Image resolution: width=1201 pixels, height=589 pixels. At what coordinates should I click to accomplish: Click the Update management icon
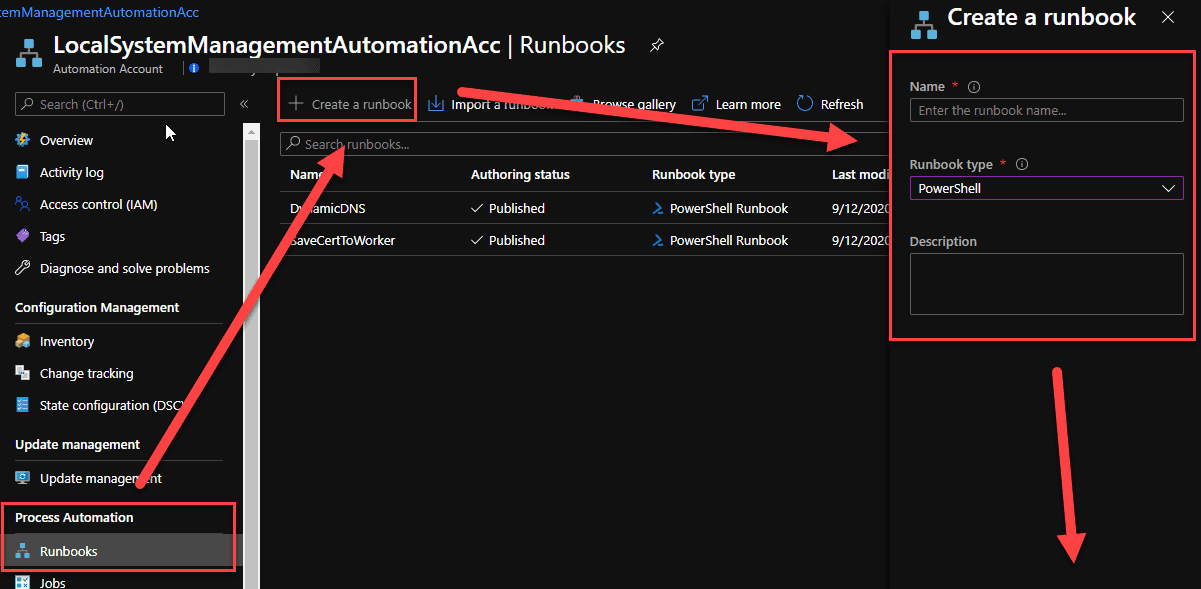pos(23,479)
